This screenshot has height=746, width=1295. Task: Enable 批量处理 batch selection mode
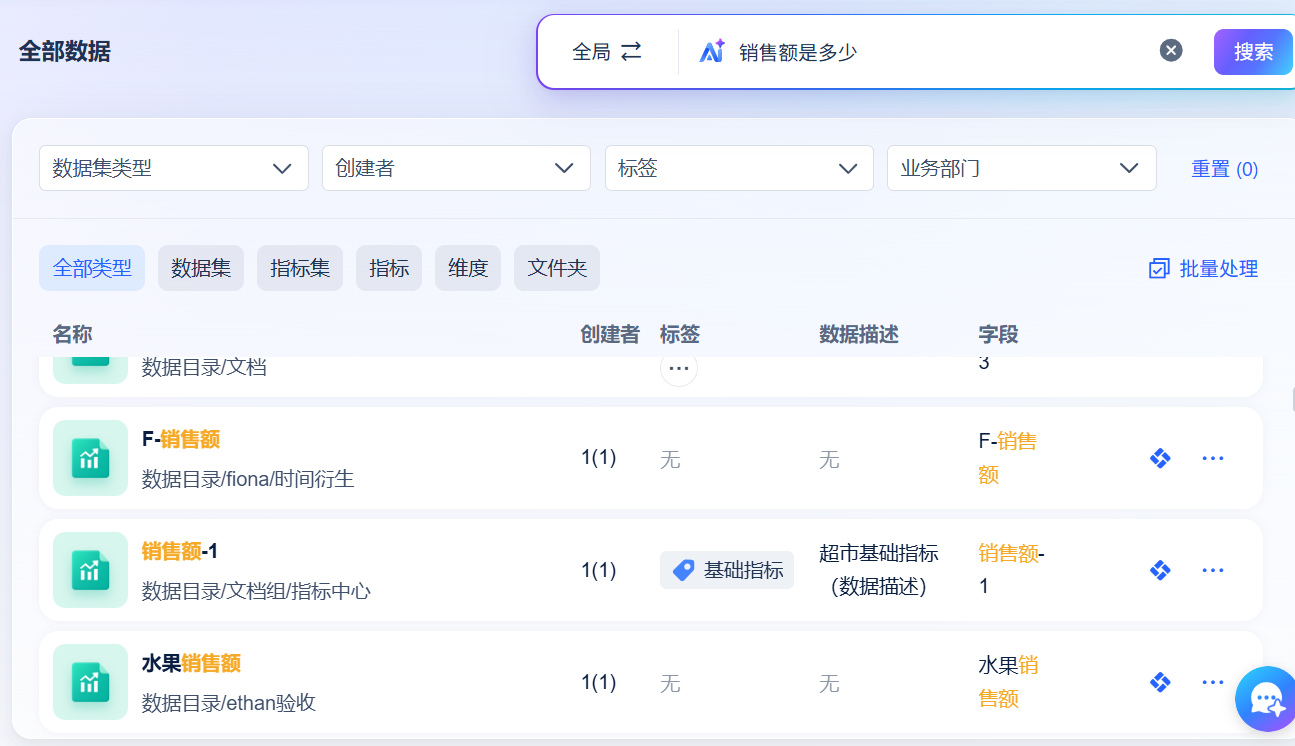(1203, 269)
